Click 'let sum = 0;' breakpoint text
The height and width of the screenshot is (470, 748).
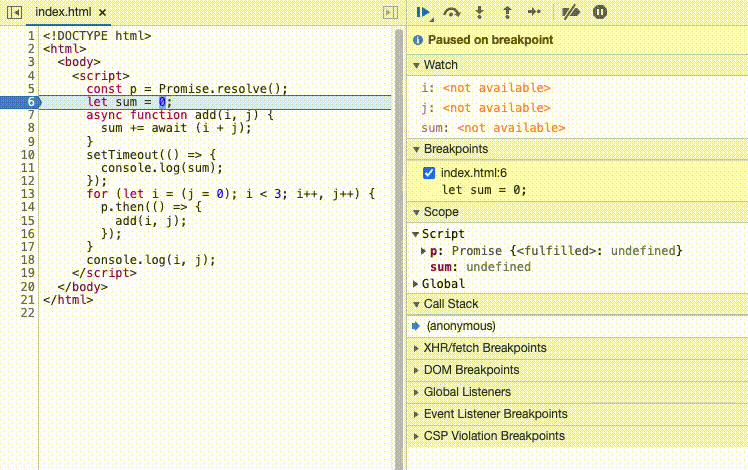(484, 190)
